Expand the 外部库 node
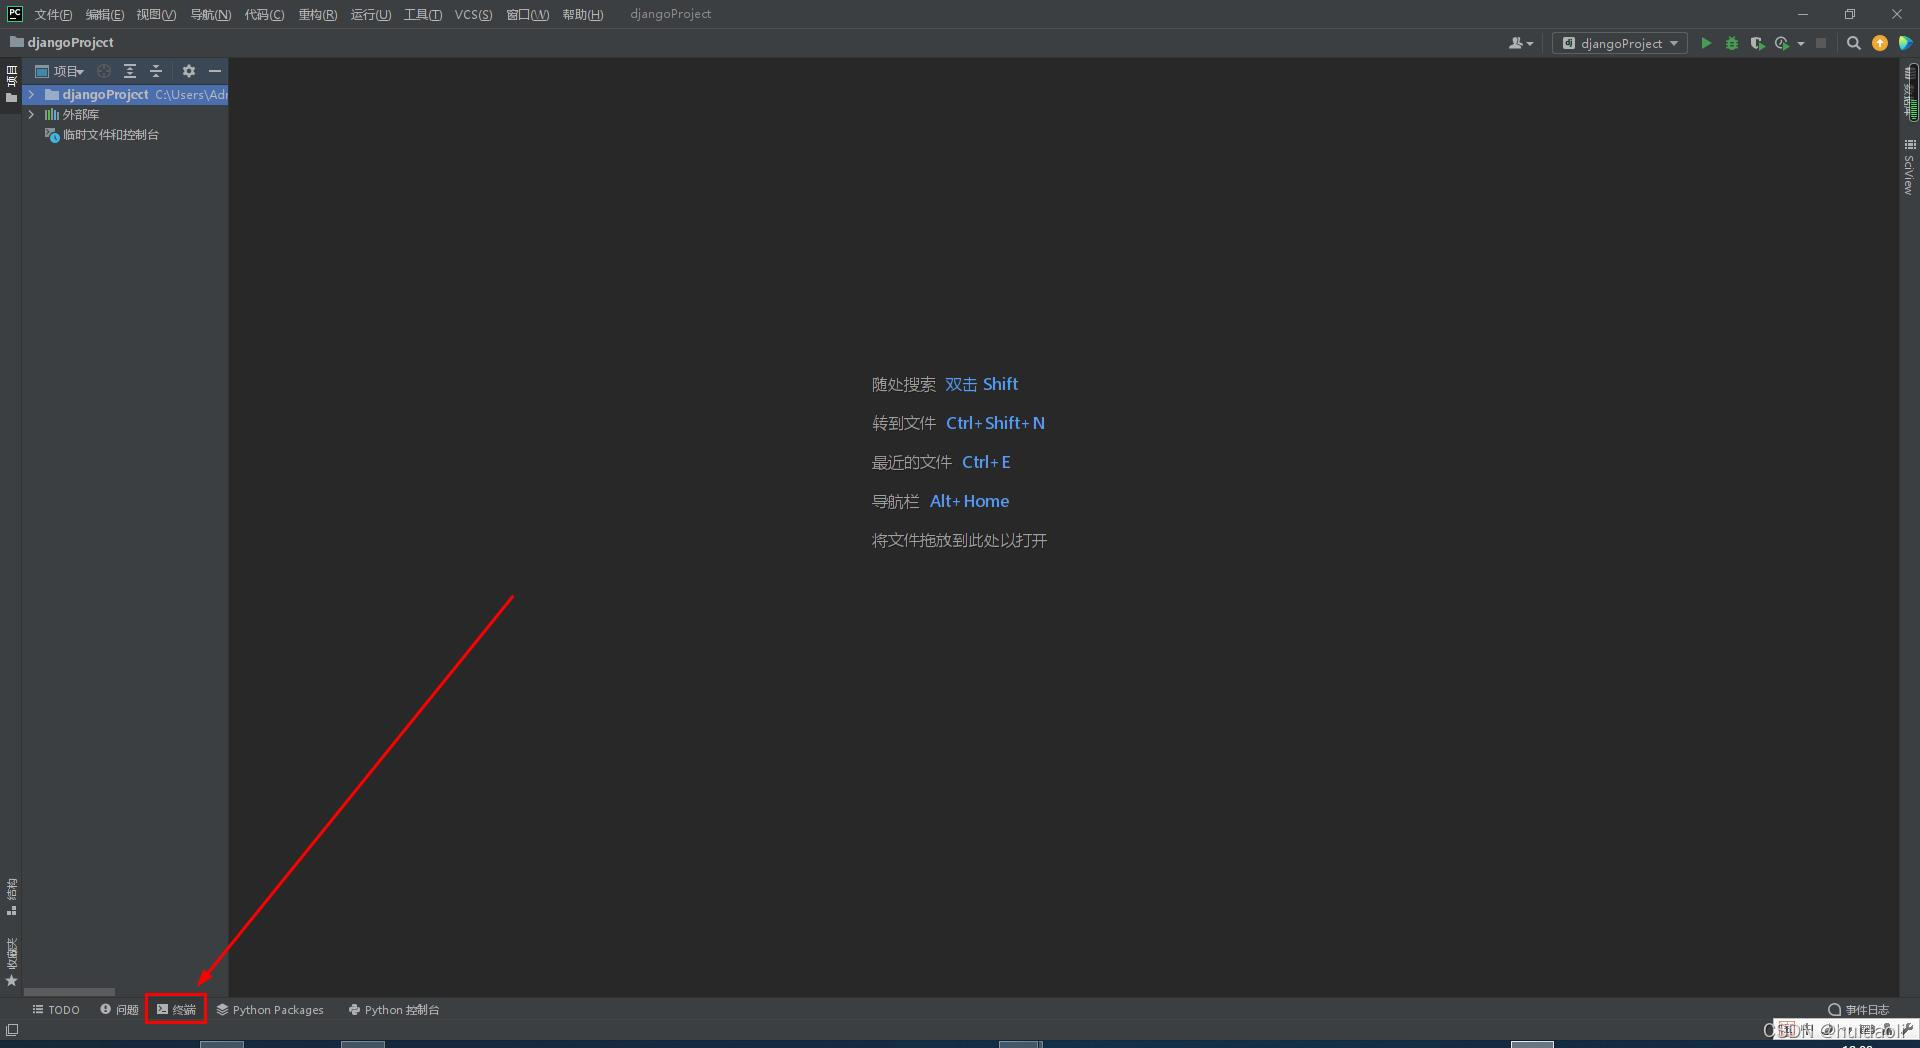This screenshot has width=1920, height=1048. click(x=32, y=114)
